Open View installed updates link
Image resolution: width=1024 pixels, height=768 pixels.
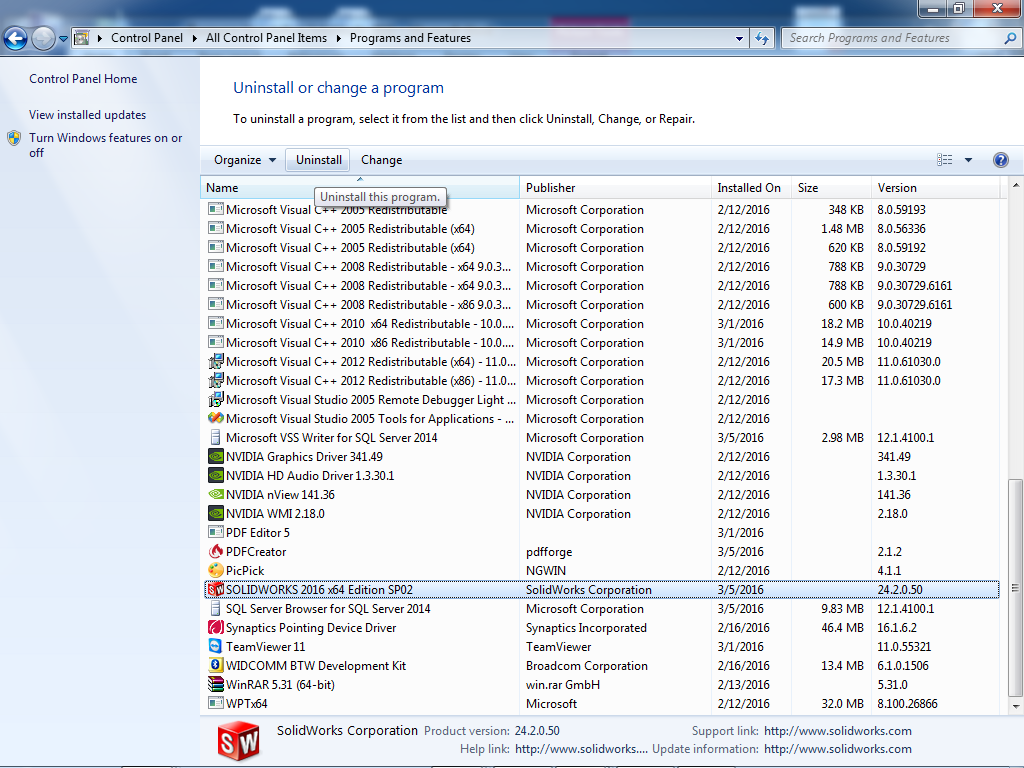pyautogui.click(x=88, y=115)
